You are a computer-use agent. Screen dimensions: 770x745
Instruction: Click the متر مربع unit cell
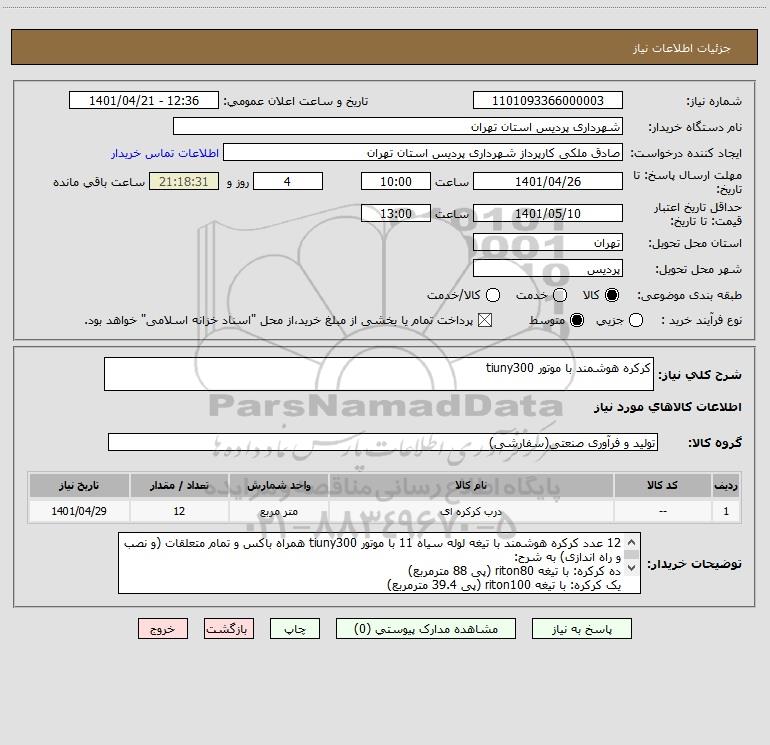[x=278, y=511]
